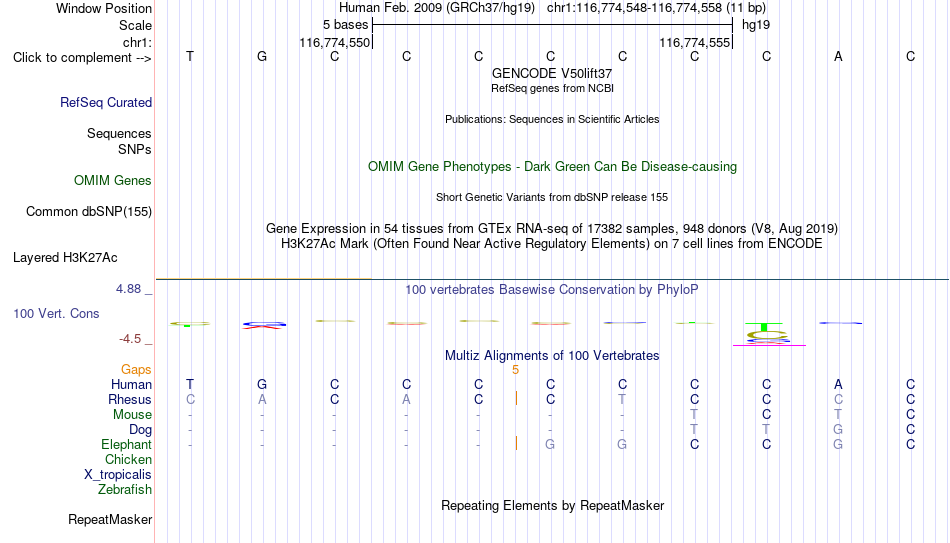
Task: Select the Sequences track label
Action: (119, 133)
